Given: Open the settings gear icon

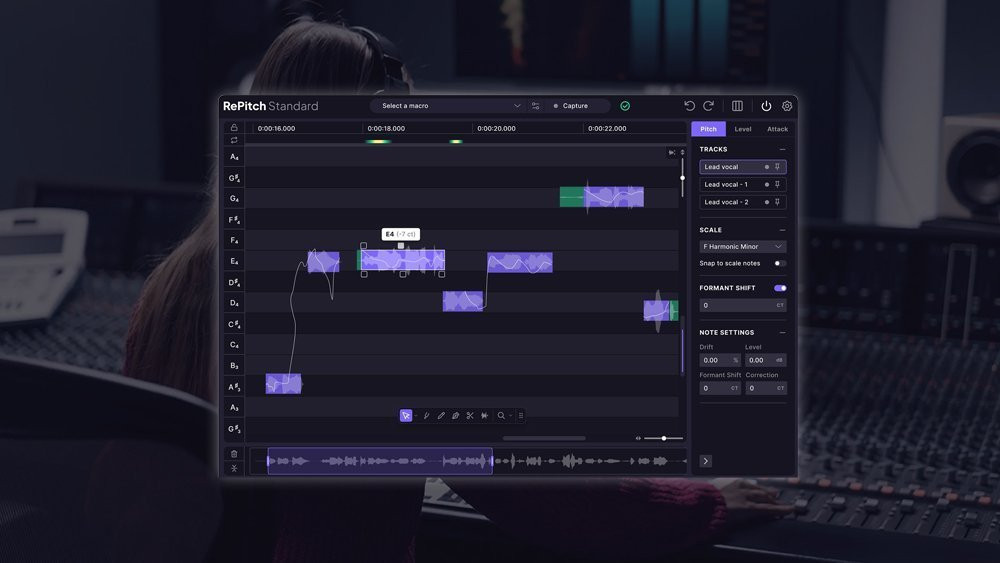Looking at the screenshot, I should 787,106.
